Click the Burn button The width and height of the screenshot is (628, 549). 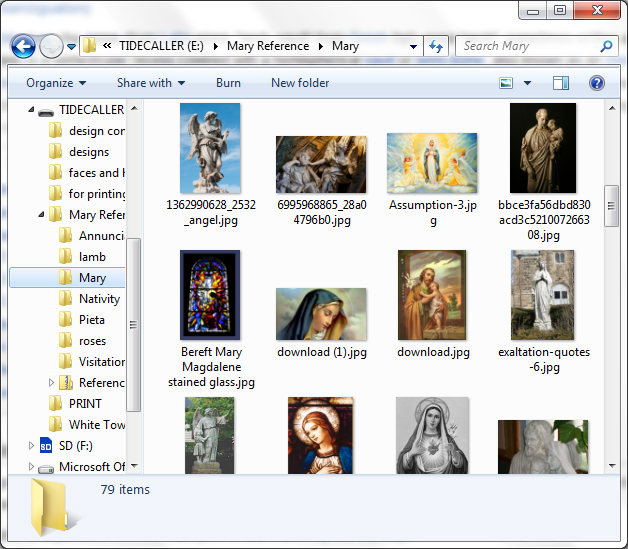coord(228,83)
